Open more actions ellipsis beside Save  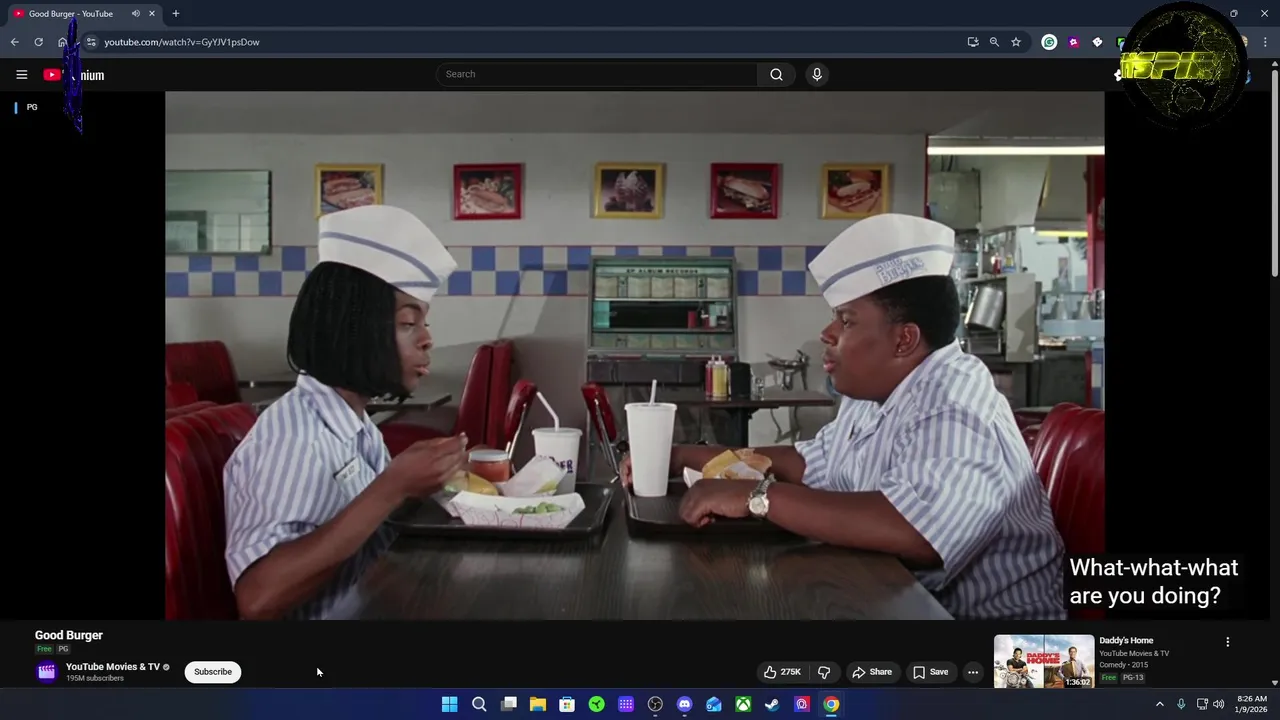pyautogui.click(x=973, y=672)
